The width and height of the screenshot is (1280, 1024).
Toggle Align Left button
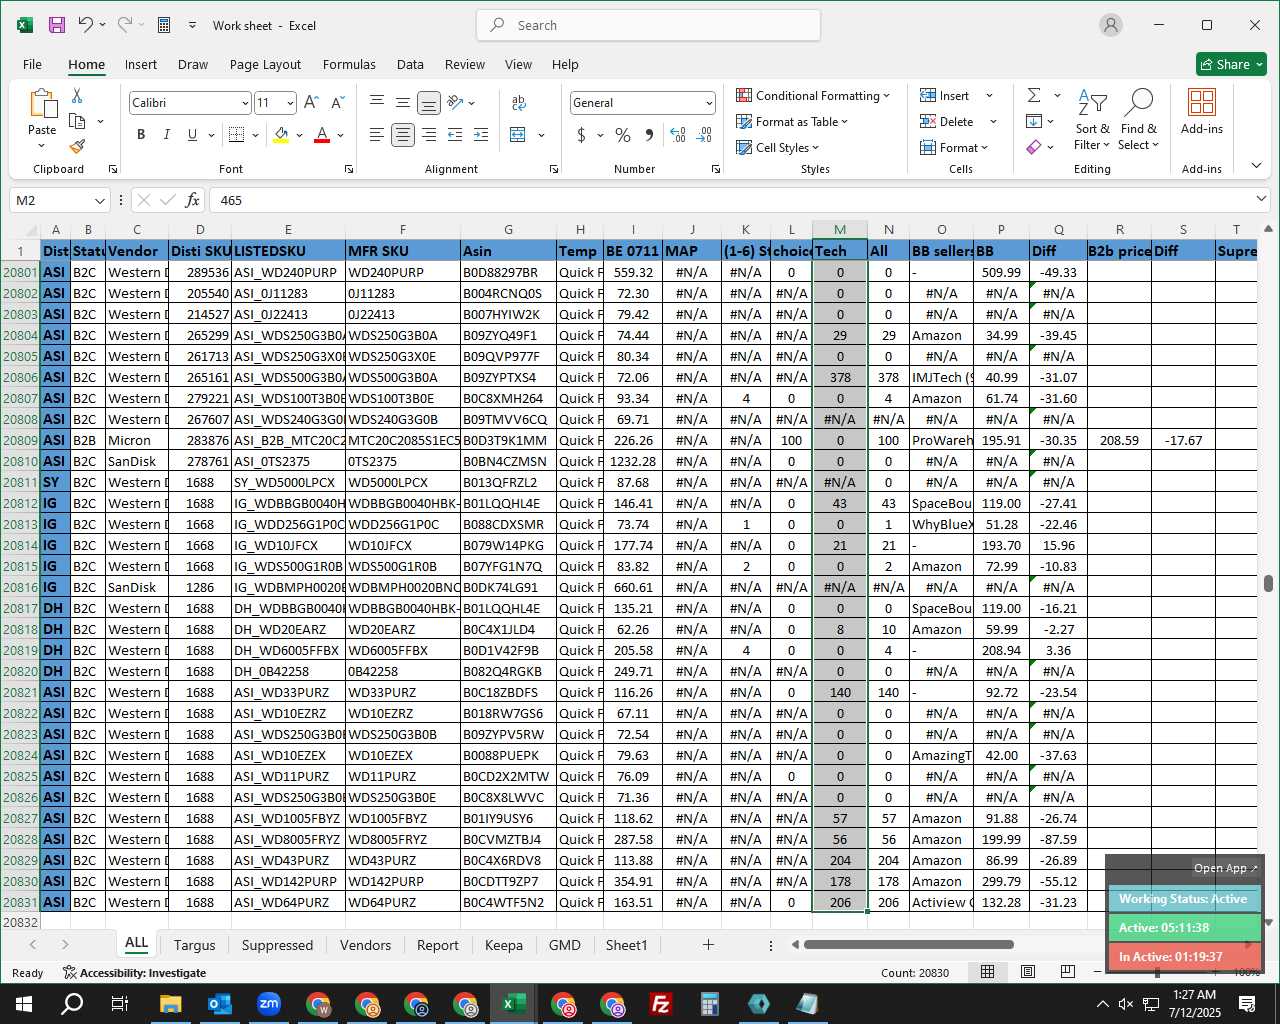(x=377, y=134)
